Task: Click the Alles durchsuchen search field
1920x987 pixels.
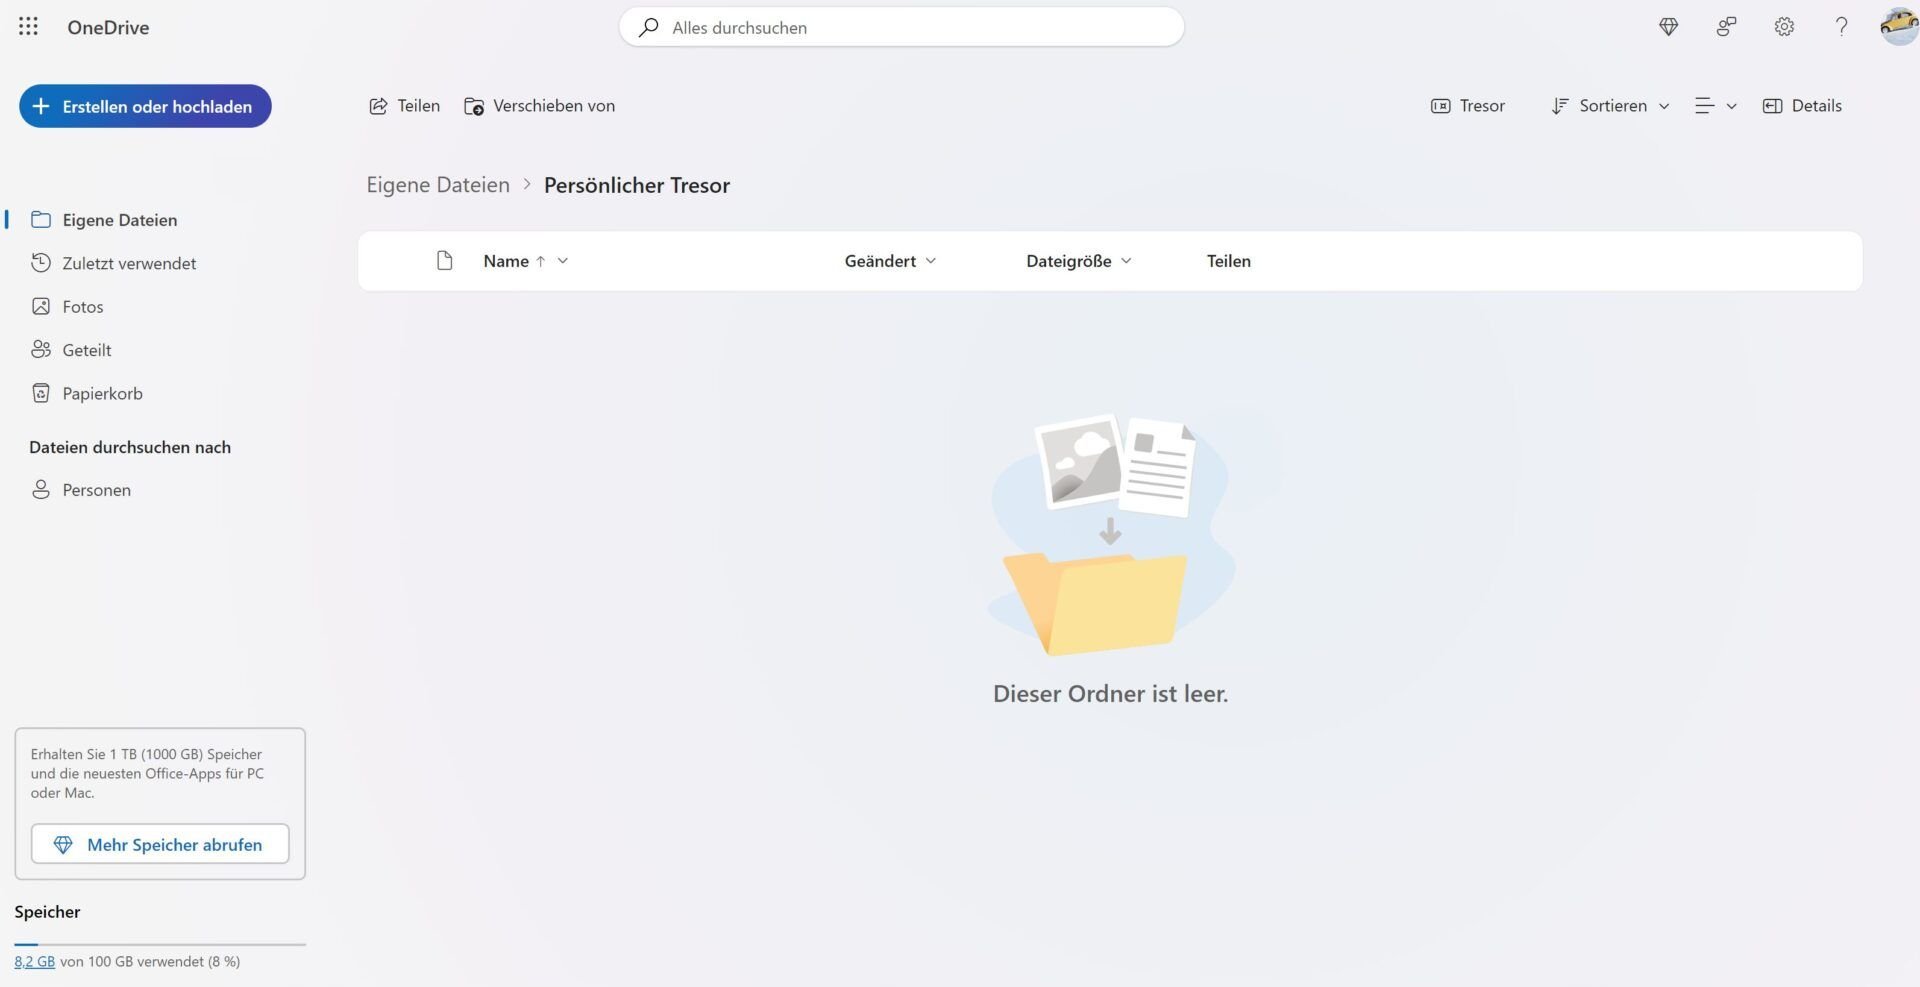Action: (x=901, y=27)
